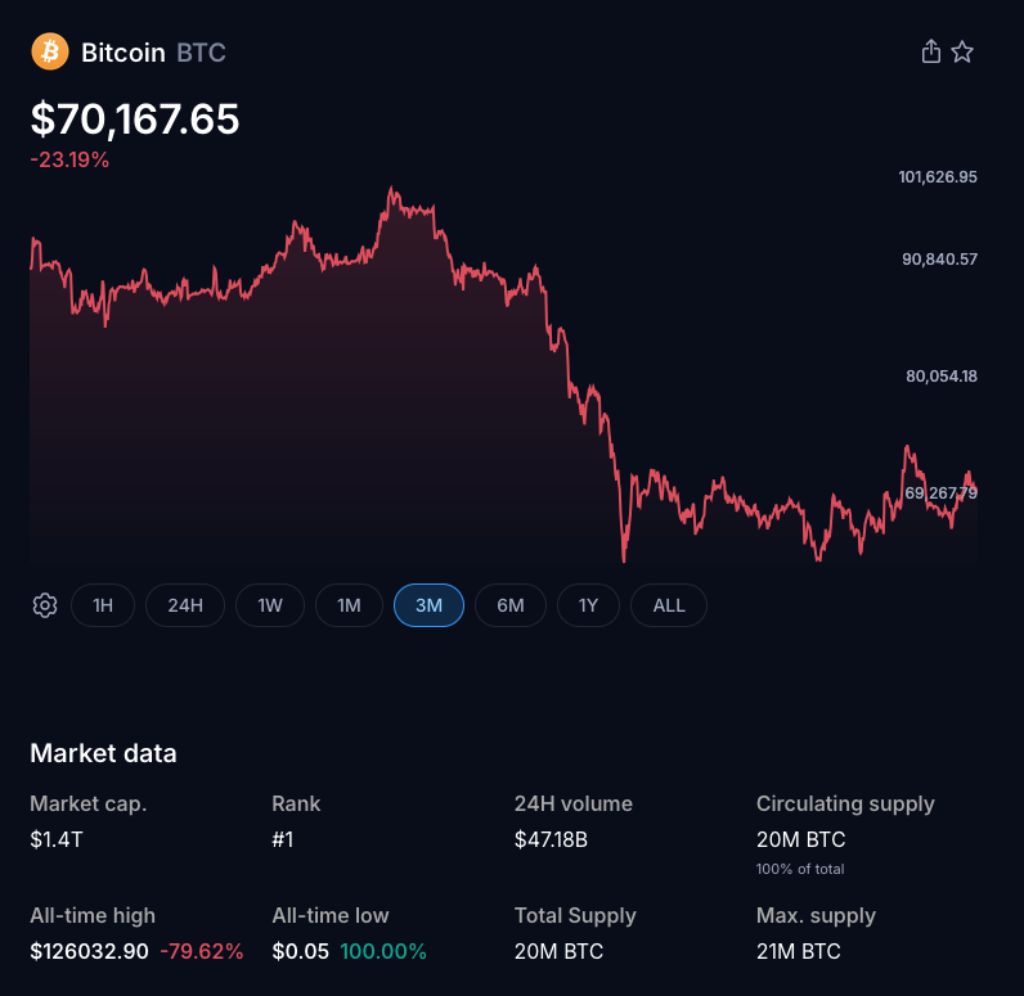Open the chart settings gear
Screen dimensions: 1024x996
click(44, 605)
